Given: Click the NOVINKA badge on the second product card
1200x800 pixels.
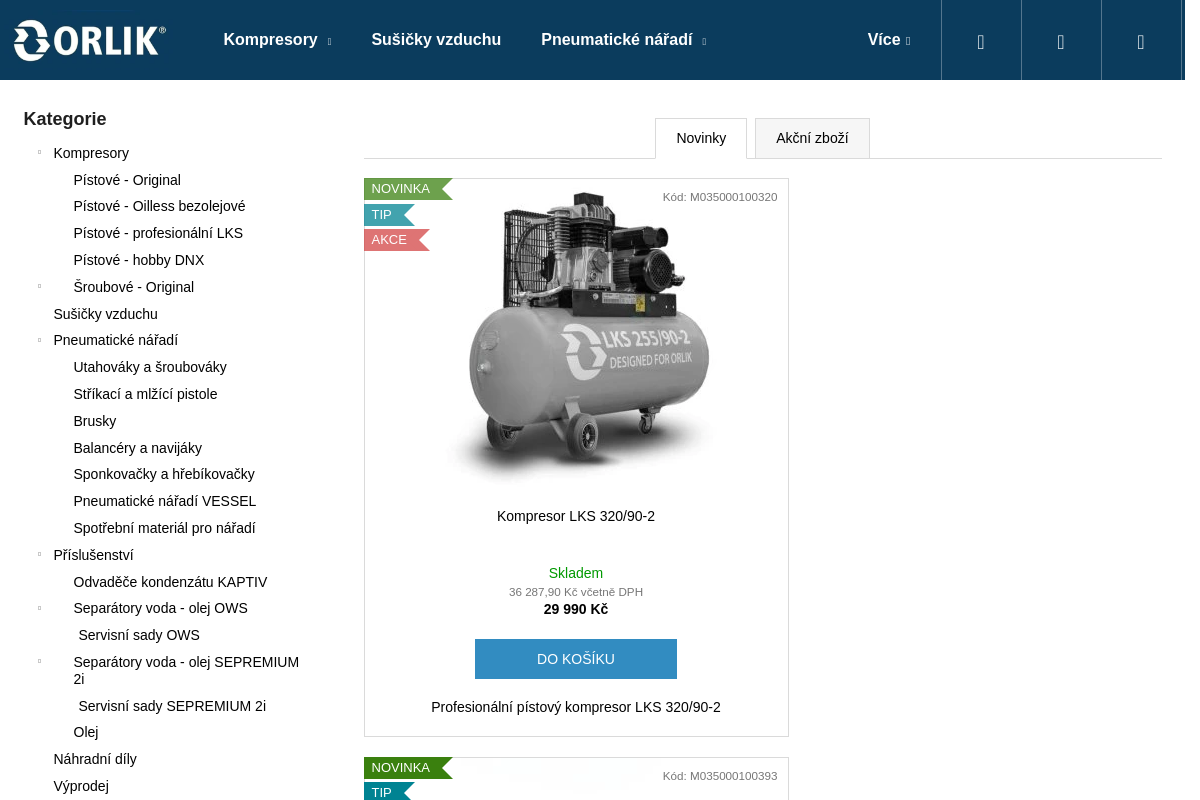Looking at the screenshot, I should click(407, 768).
